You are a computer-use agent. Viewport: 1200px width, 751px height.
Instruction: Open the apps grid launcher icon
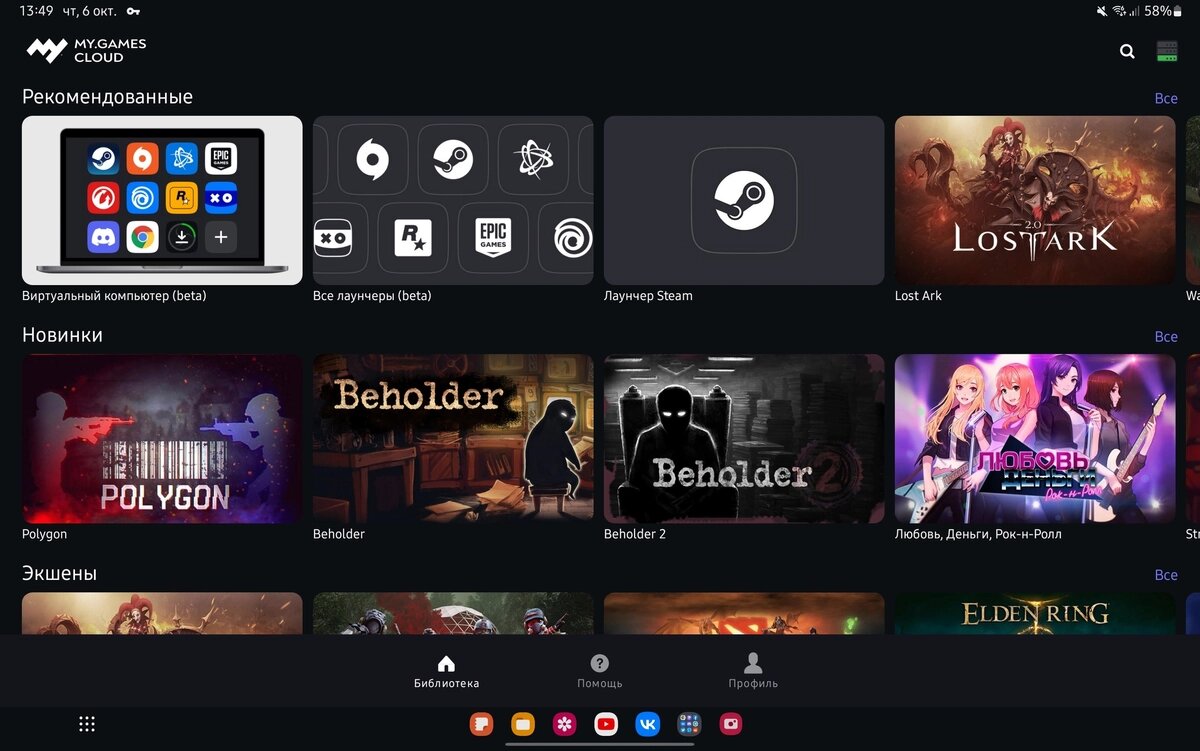click(87, 724)
